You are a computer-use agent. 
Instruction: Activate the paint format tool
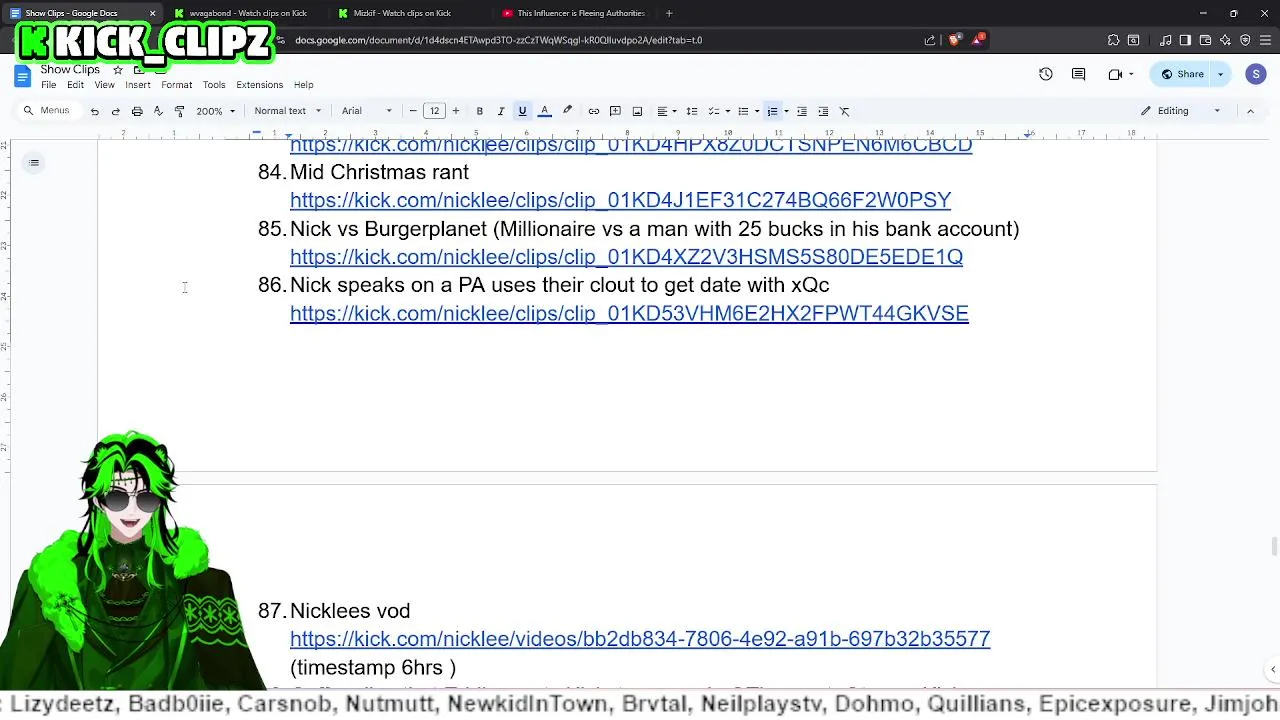(180, 111)
